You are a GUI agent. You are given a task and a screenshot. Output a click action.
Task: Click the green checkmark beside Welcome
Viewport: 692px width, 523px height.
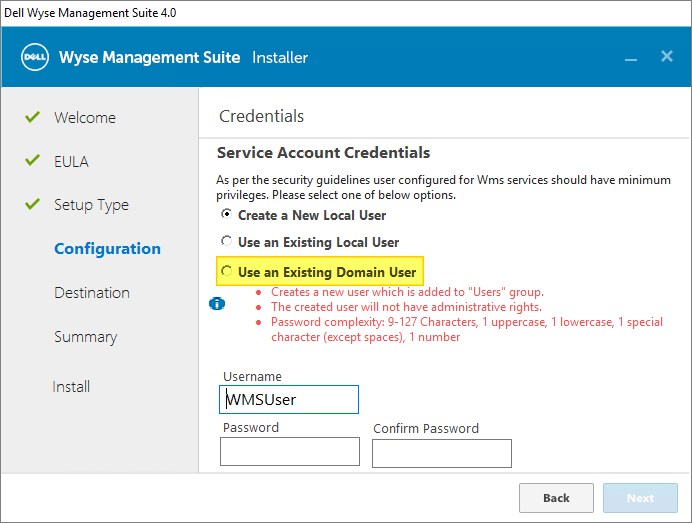[31, 117]
